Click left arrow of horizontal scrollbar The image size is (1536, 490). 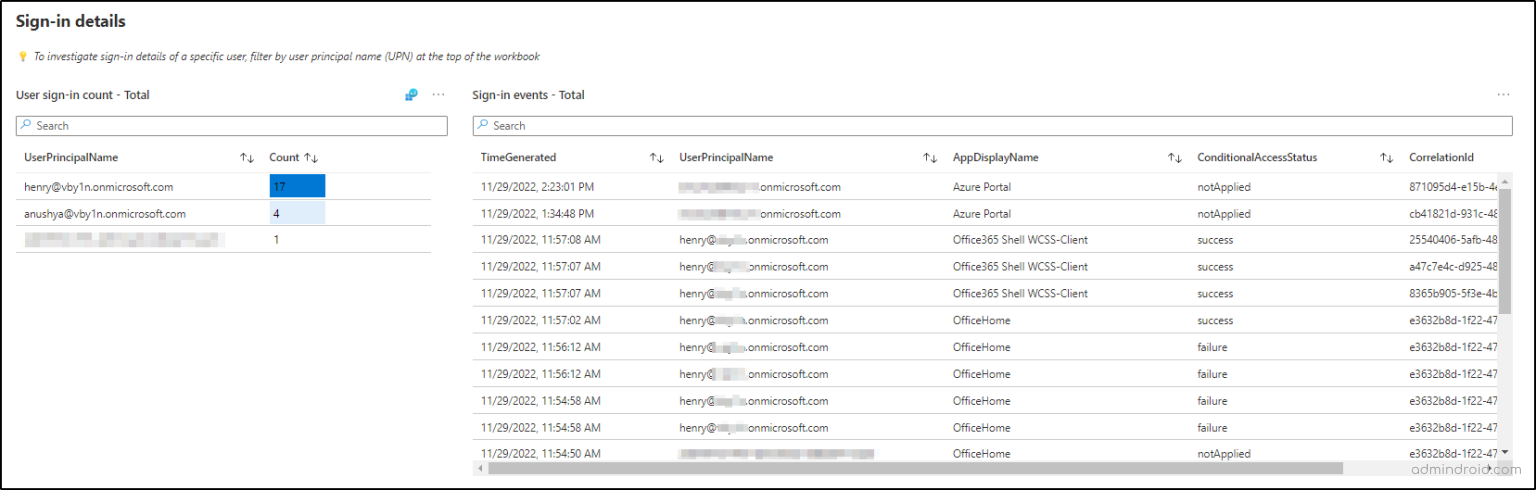tap(480, 468)
